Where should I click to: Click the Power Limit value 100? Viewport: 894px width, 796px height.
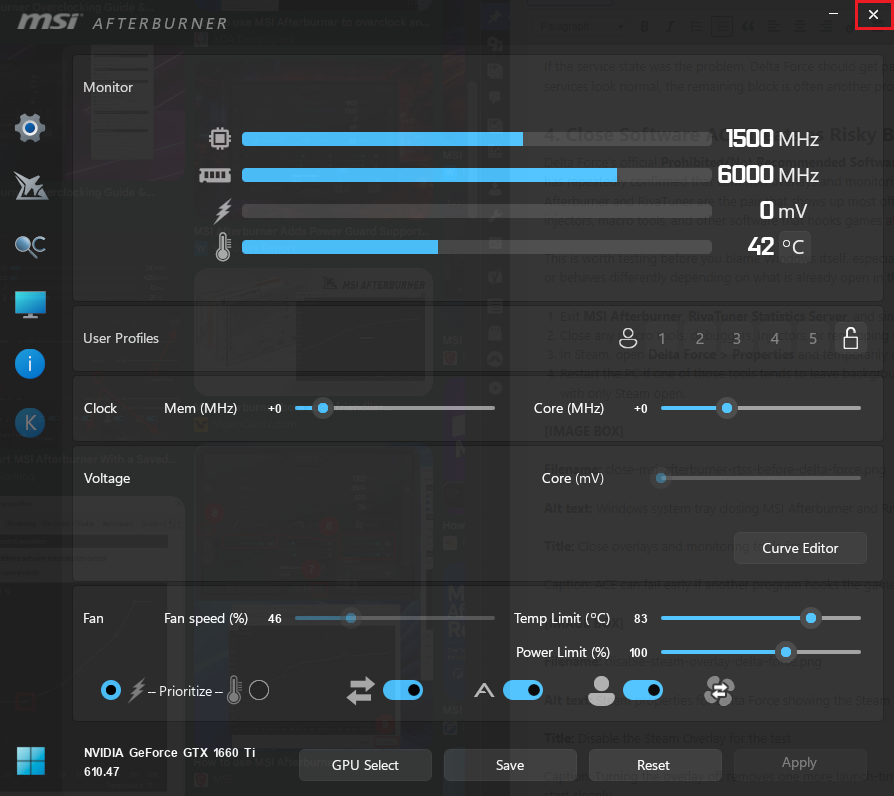click(x=638, y=652)
